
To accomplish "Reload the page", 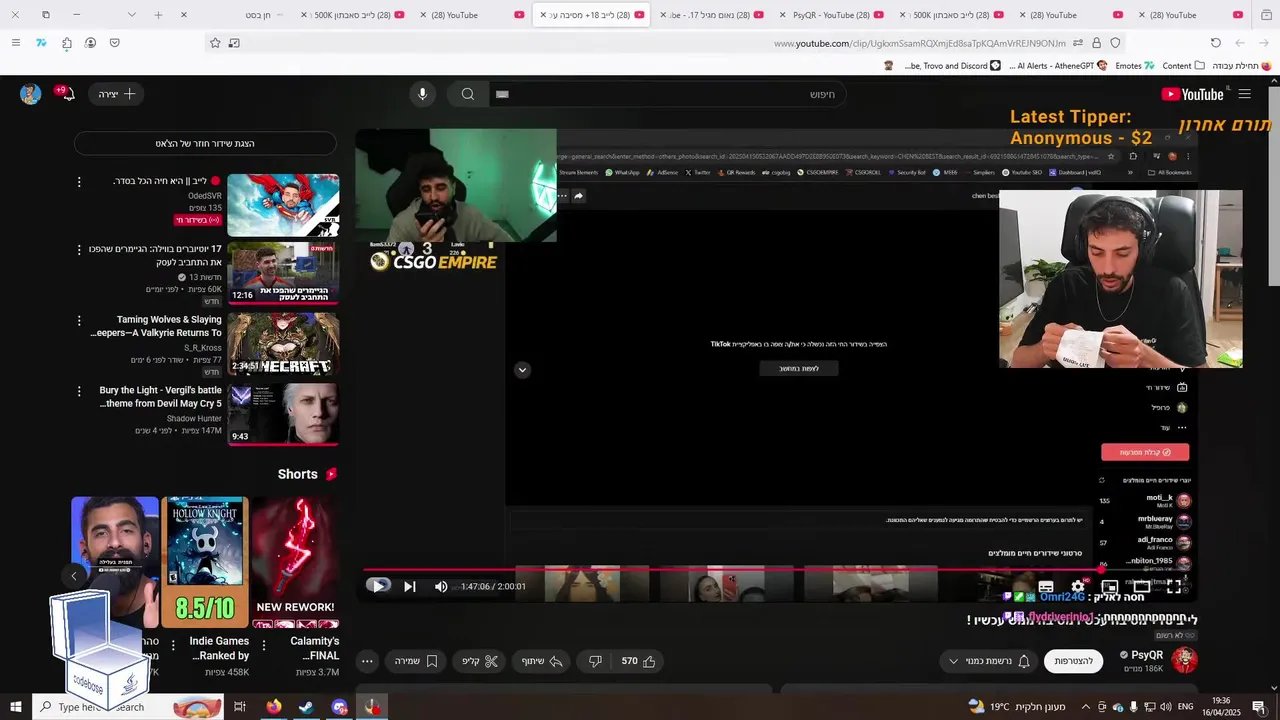I will [x=1216, y=43].
